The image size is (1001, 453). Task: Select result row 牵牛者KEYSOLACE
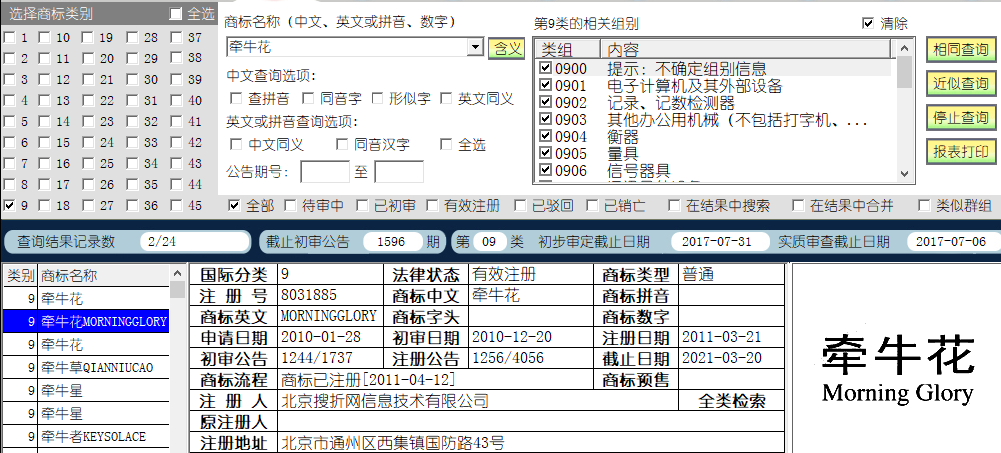click(86, 436)
